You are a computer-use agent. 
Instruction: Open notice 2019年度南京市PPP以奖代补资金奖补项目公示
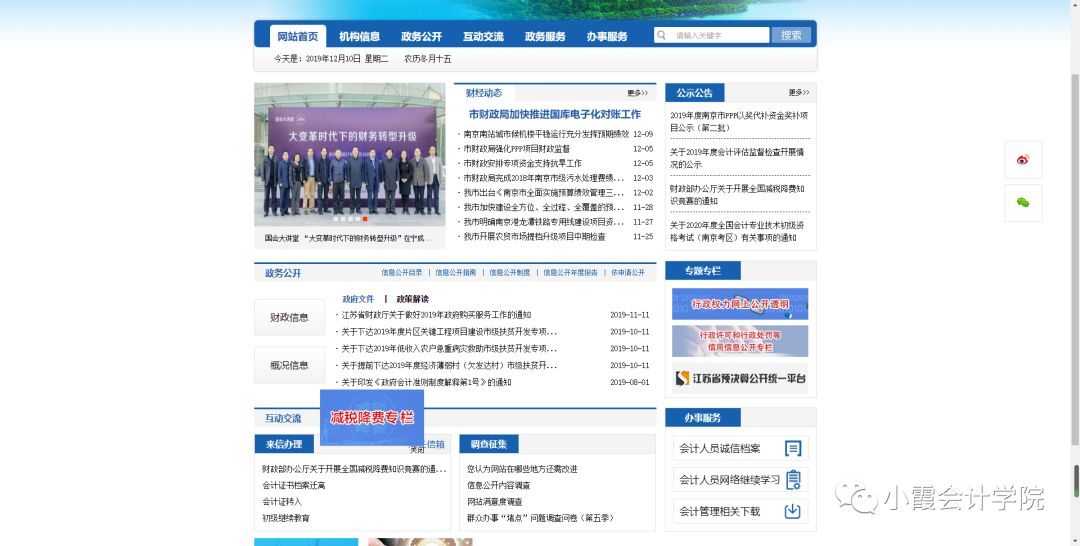(x=739, y=122)
